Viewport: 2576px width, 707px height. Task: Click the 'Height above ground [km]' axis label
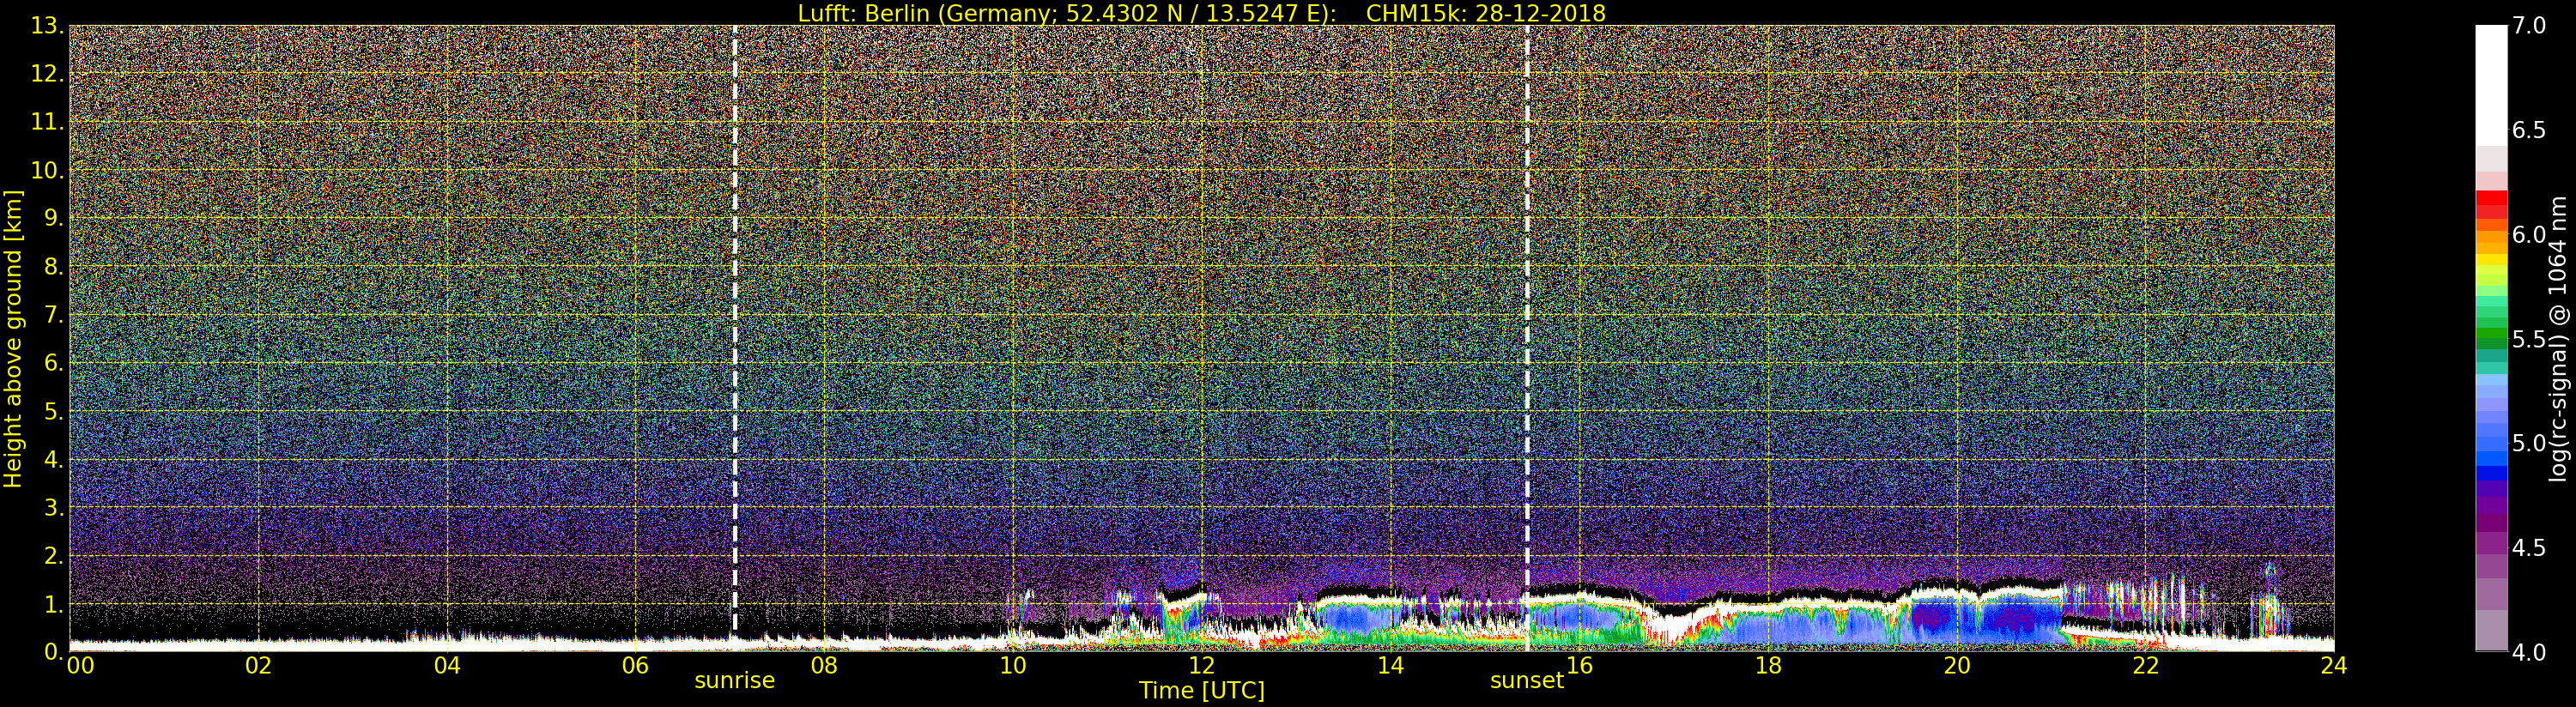click(13, 339)
